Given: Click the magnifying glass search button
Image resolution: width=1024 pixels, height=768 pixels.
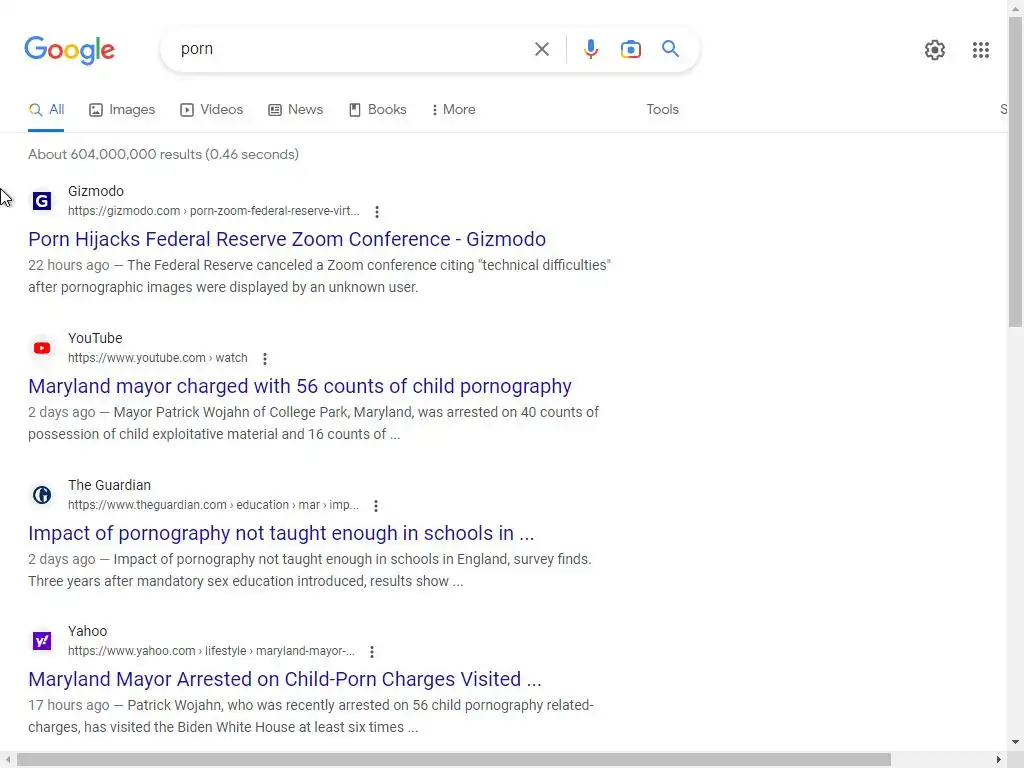Looking at the screenshot, I should [670, 49].
